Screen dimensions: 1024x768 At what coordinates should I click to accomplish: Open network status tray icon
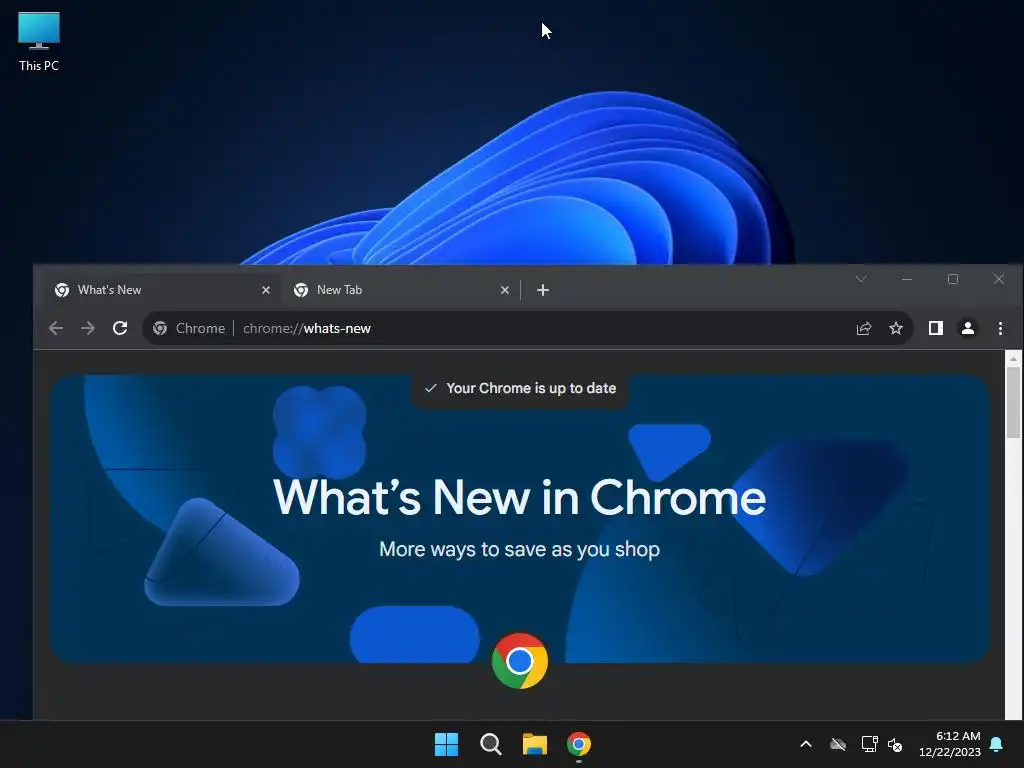click(x=869, y=744)
